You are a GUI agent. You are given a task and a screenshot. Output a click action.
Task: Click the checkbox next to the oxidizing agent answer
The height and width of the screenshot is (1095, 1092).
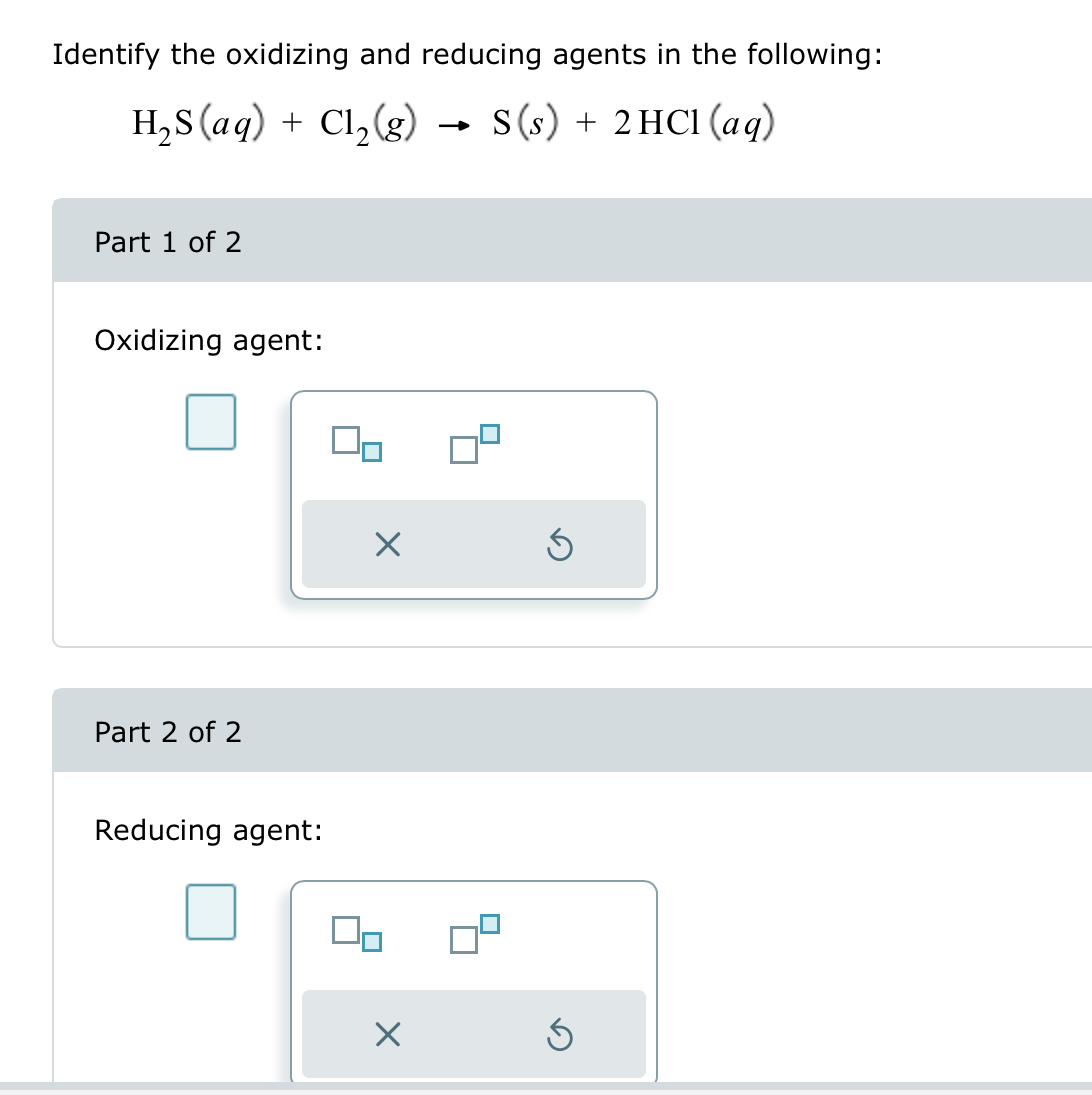coord(210,421)
